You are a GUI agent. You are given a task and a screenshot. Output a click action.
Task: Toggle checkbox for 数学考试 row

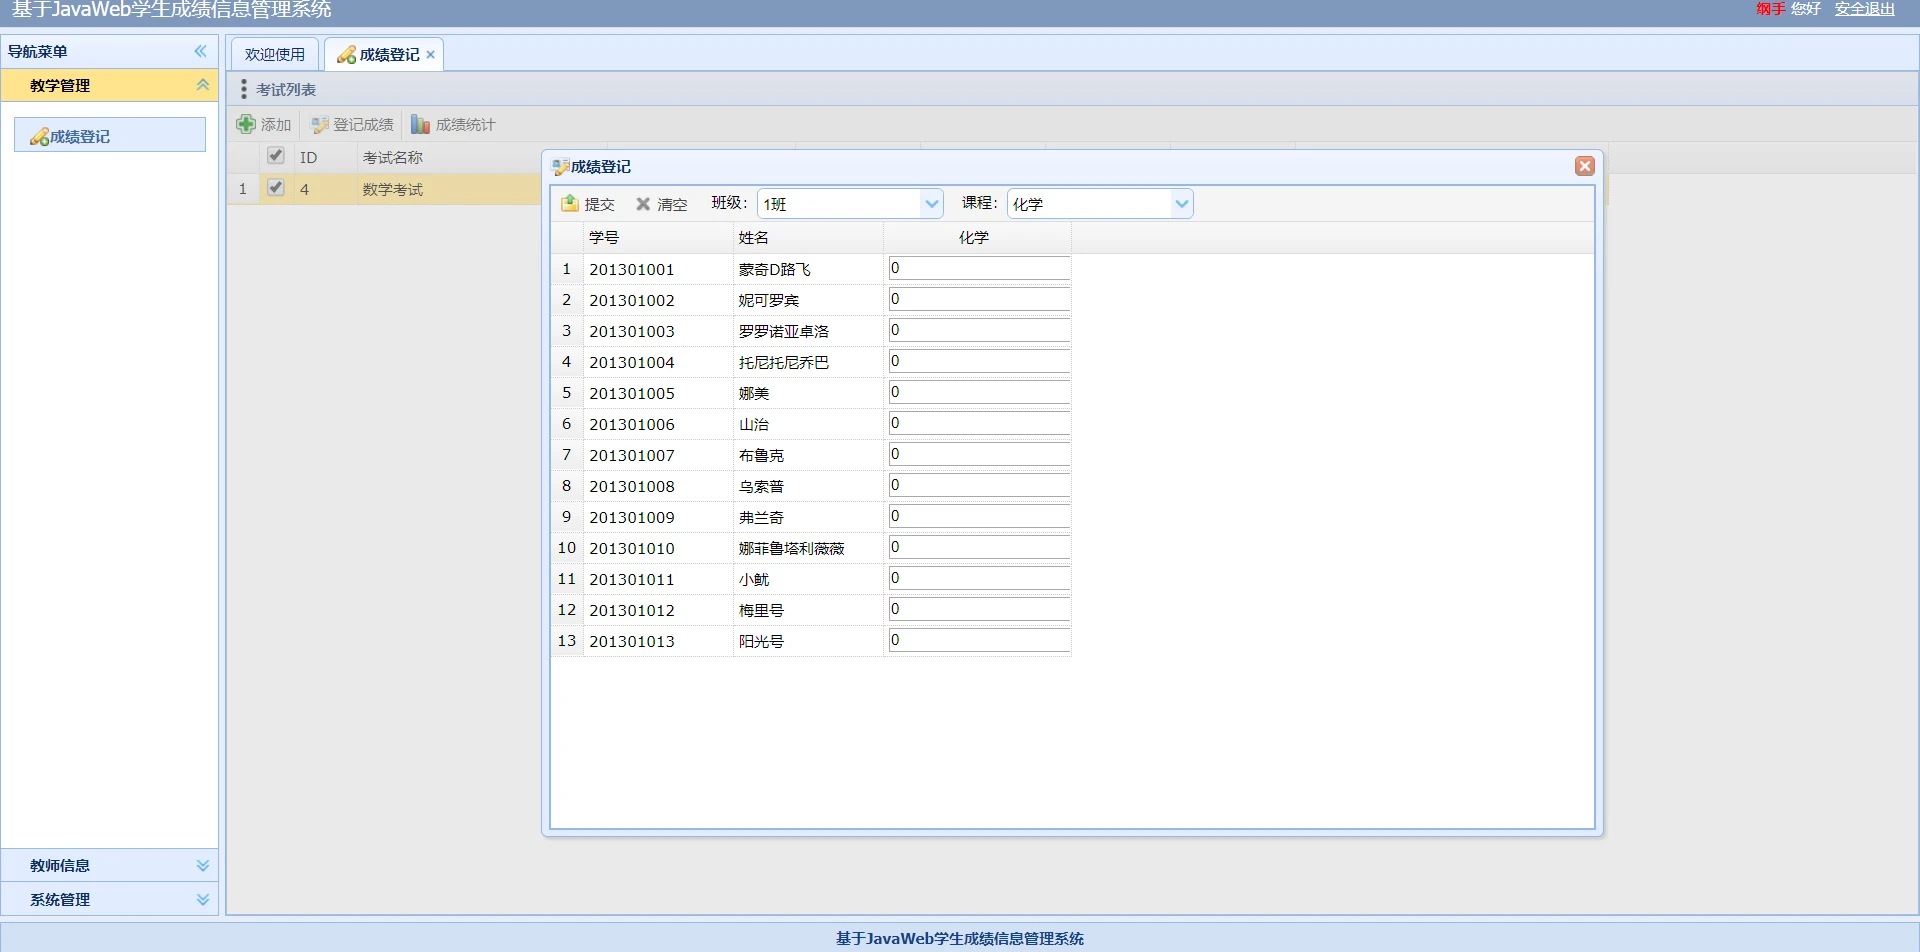[276, 188]
